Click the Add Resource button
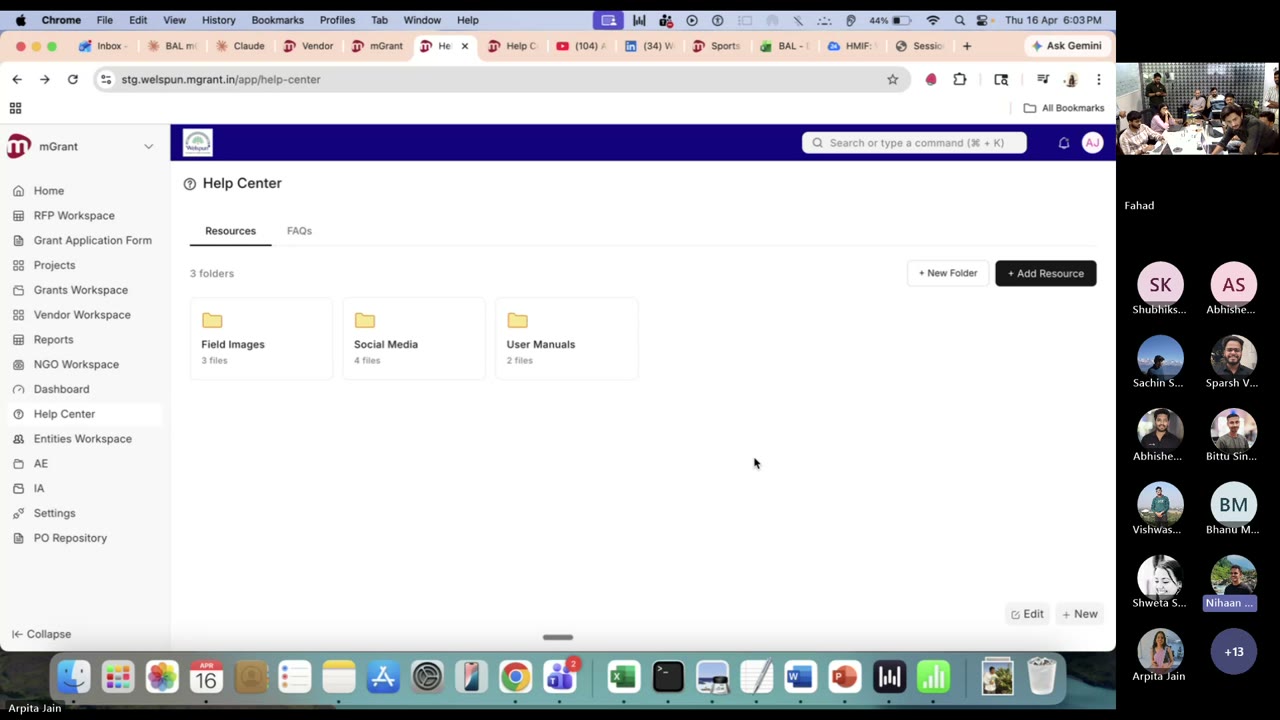1280x720 pixels. click(1045, 273)
